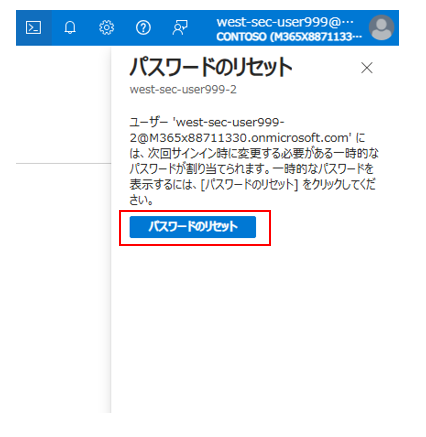
Task: Open the help question mark menu
Action: [143, 28]
